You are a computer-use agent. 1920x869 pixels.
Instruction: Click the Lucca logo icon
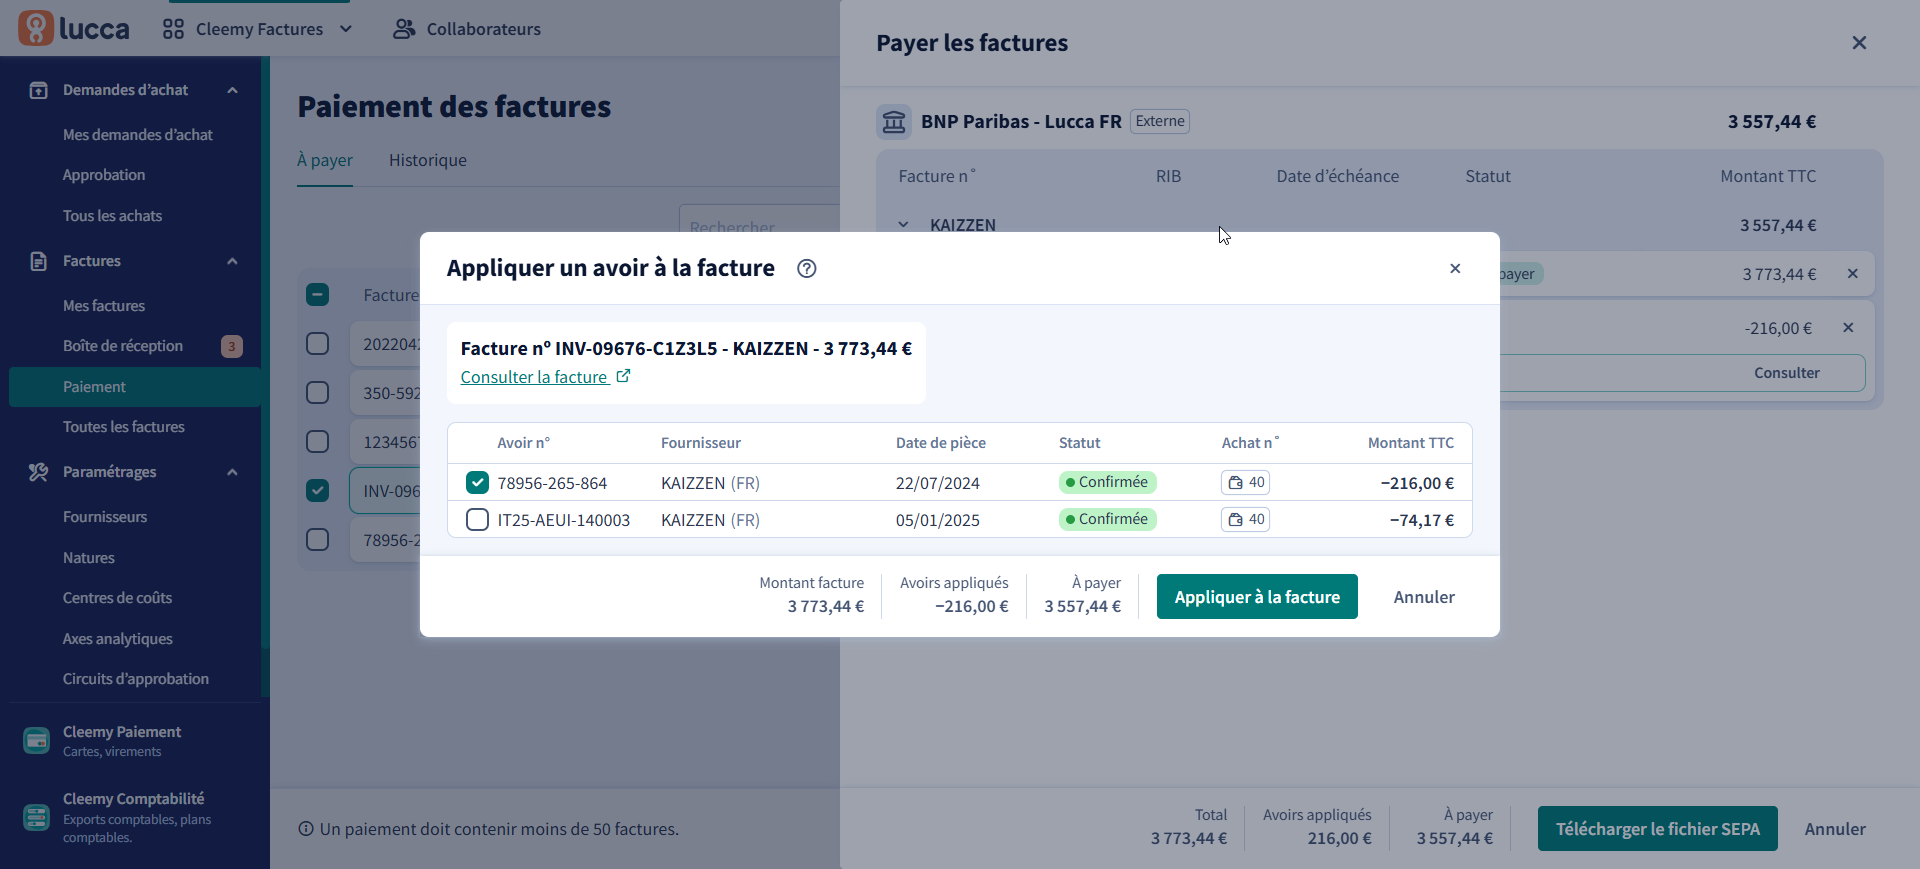[x=36, y=28]
